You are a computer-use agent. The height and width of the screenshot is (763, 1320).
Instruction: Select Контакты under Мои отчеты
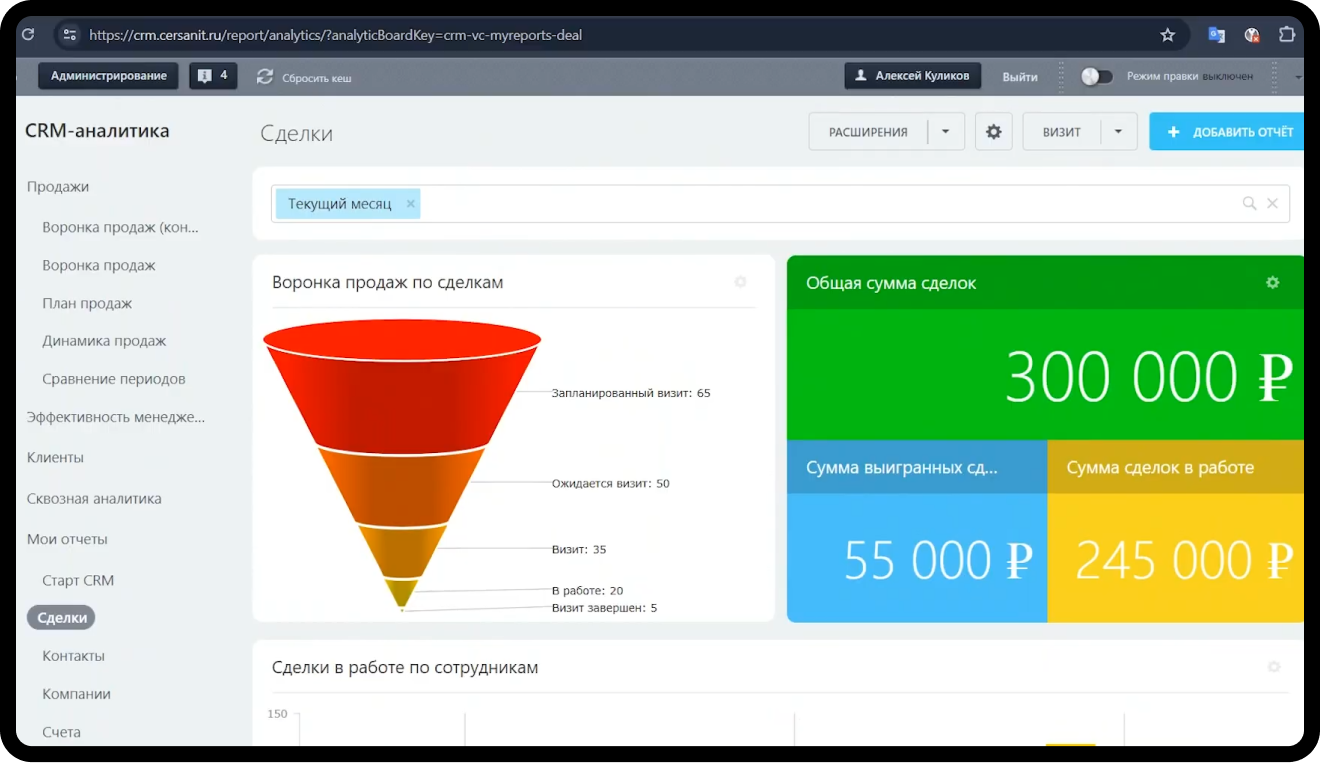[x=73, y=656]
